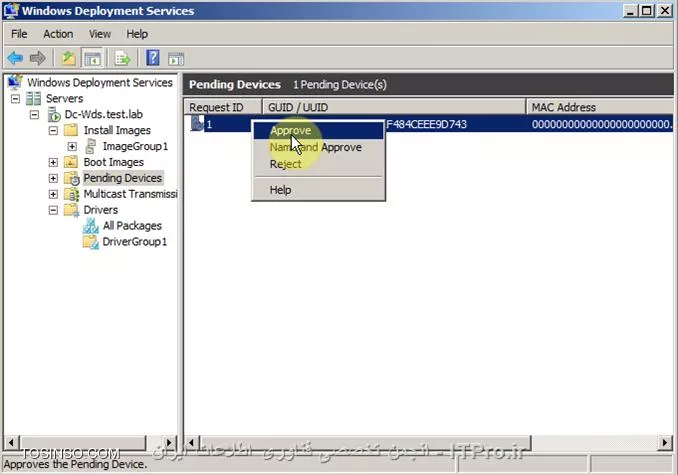678x475 pixels.
Task: Sort by MAC Address column header
Action: (x=600, y=107)
